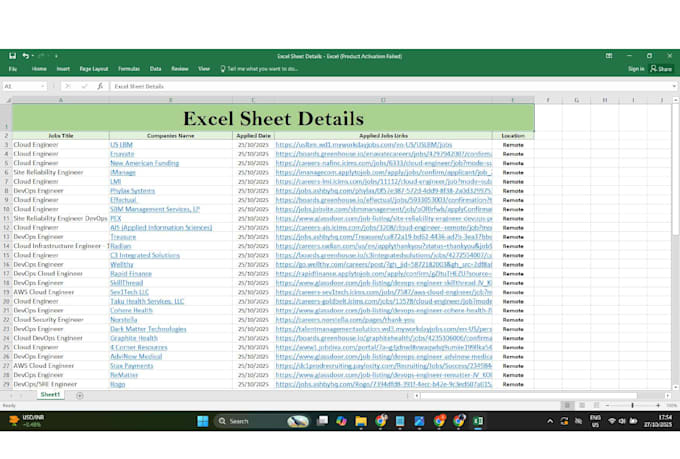The height and width of the screenshot is (459, 680).
Task: Open the SBM Management Services, LP link
Action: tap(155, 209)
